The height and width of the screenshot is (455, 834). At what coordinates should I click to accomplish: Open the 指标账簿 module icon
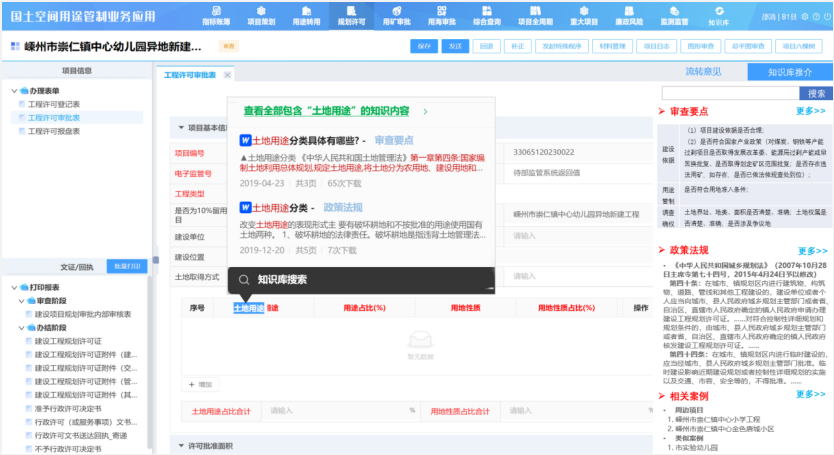(215, 15)
